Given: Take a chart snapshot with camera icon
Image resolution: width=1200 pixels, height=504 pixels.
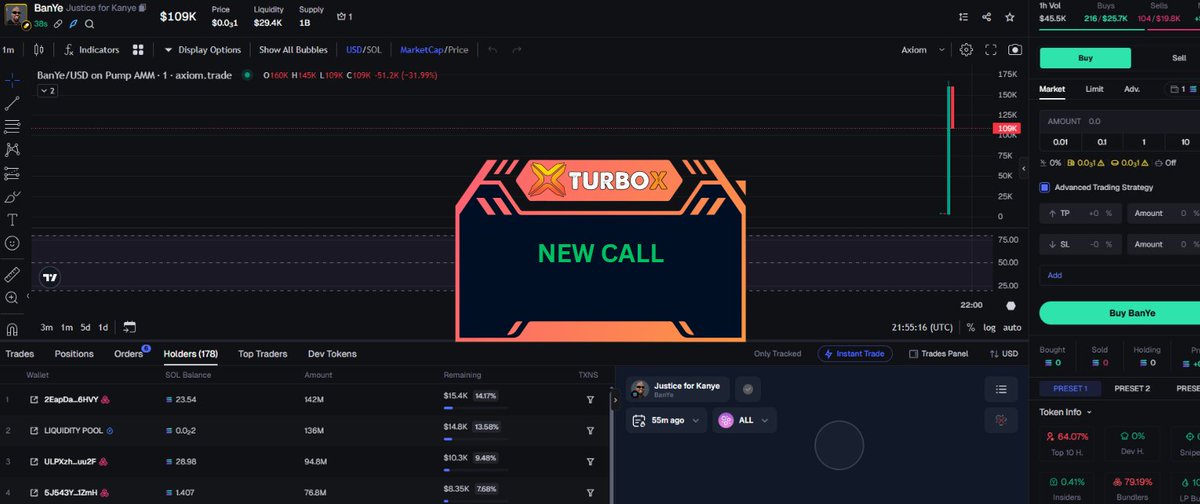Looking at the screenshot, I should click(x=1015, y=49).
